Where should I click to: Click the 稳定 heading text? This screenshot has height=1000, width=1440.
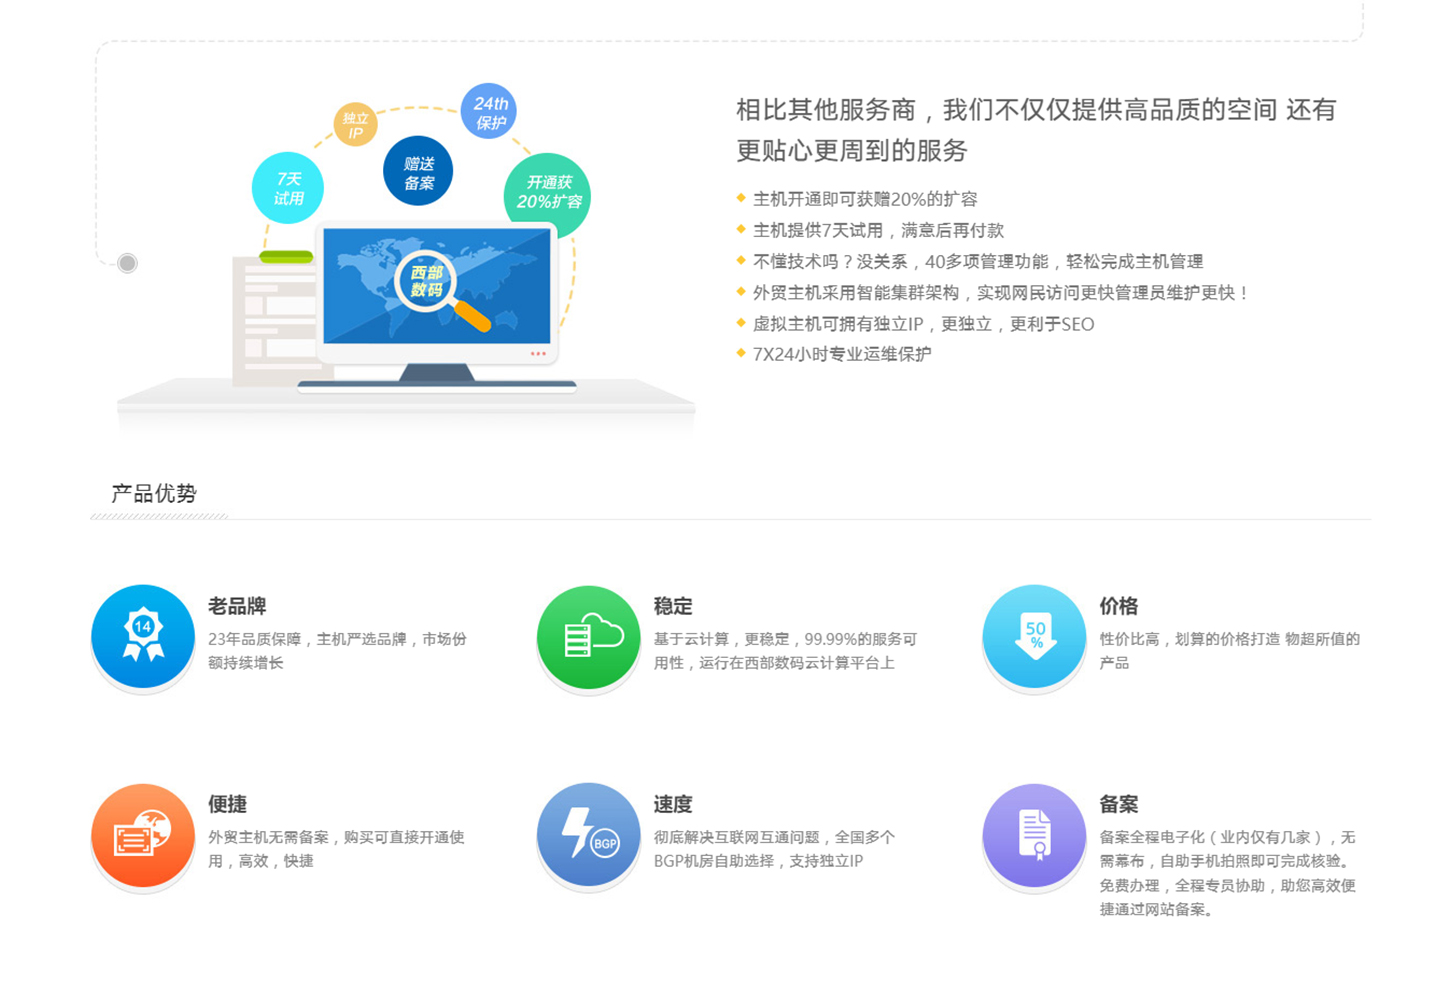click(x=673, y=606)
